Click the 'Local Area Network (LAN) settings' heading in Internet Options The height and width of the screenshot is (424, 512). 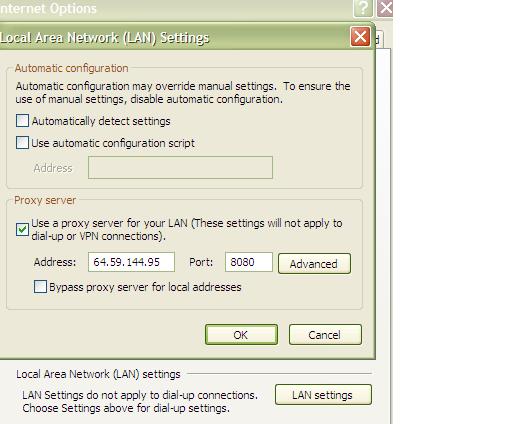click(x=98, y=374)
